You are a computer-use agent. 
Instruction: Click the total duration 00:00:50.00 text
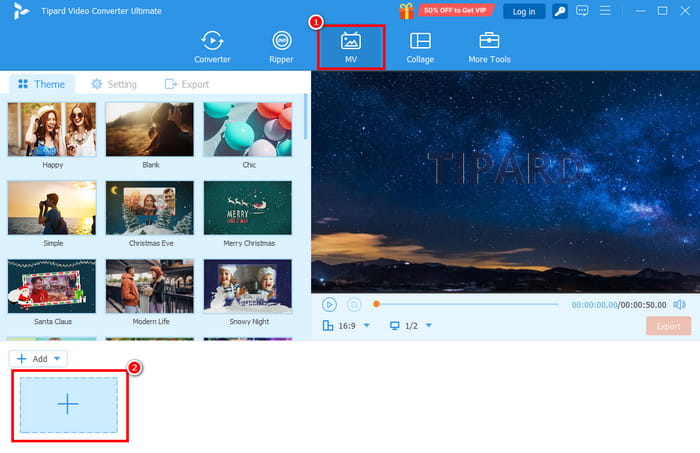(643, 305)
